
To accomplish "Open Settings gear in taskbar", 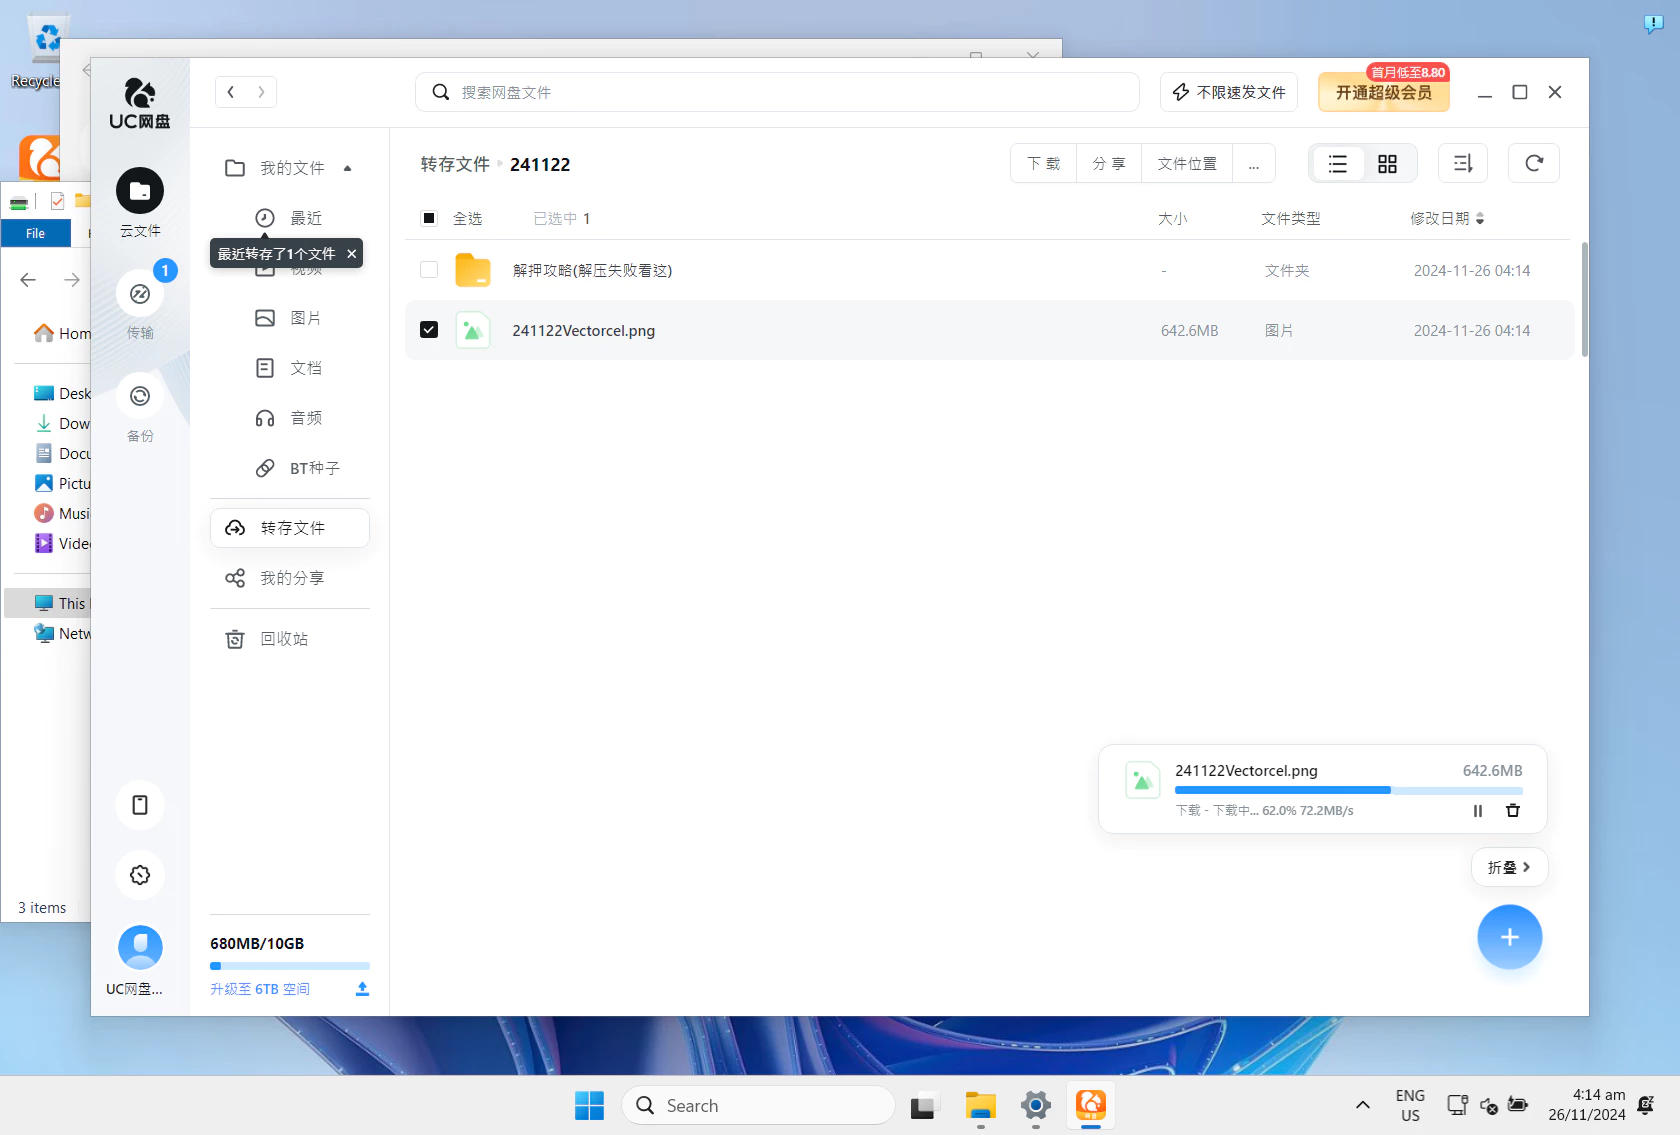I will 1036,1106.
